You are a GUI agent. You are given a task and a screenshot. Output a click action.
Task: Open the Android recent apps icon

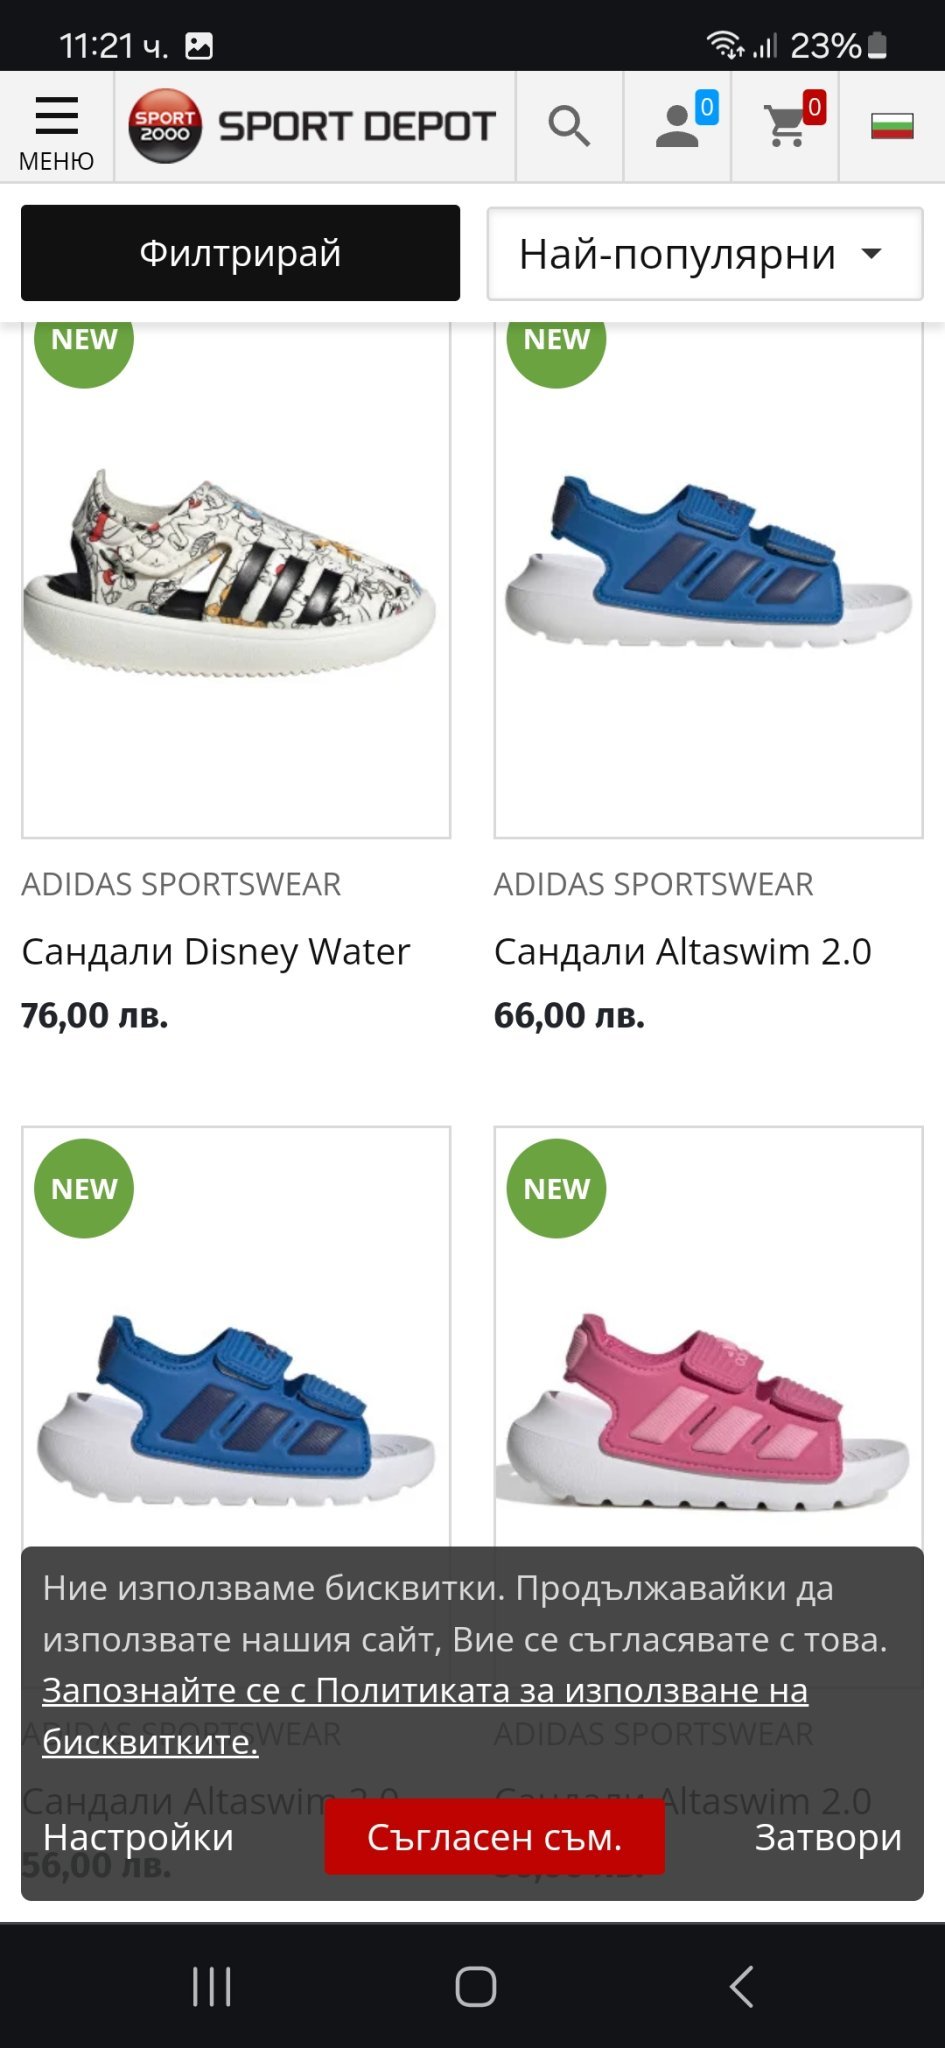point(211,1986)
